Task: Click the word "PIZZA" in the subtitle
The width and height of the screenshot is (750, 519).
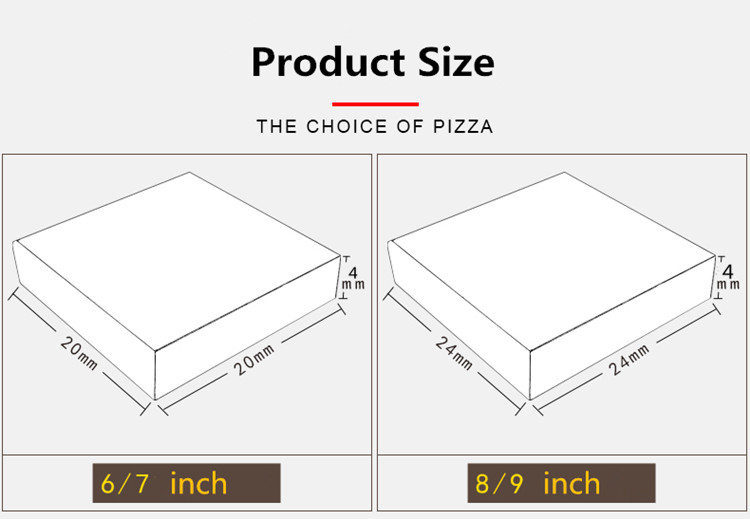Action: tap(463, 126)
